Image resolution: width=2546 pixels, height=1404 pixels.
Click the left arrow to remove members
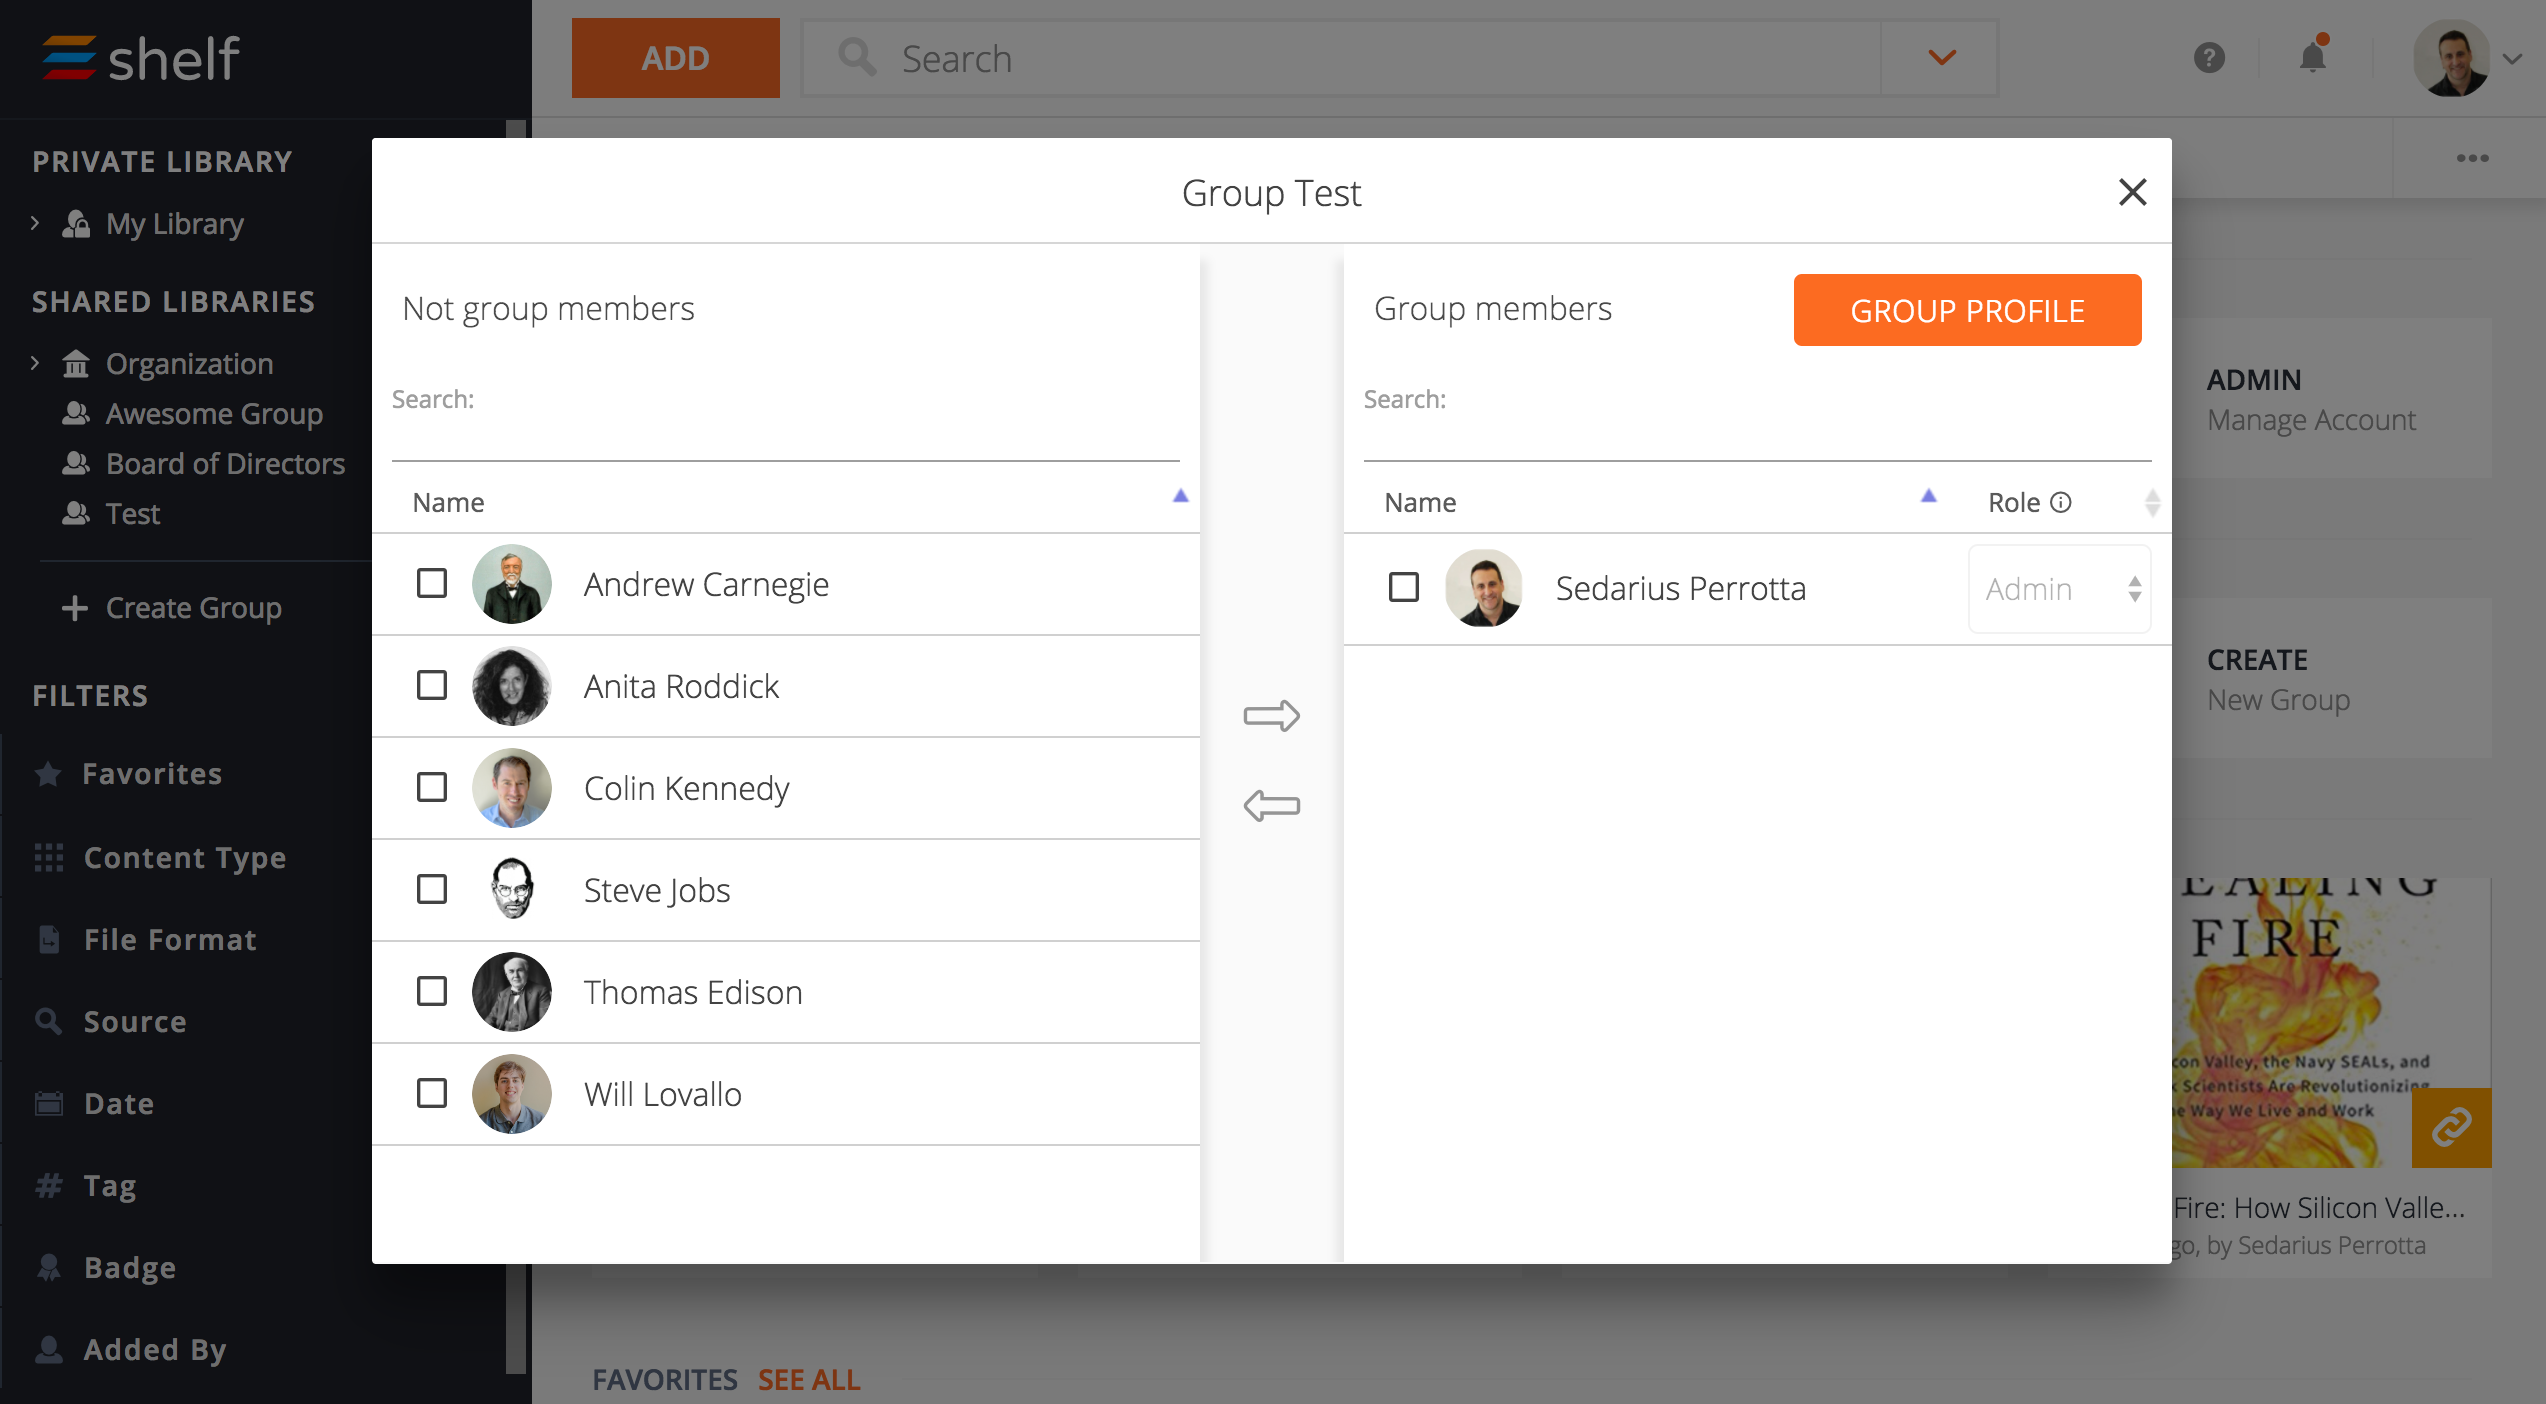pos(1271,806)
